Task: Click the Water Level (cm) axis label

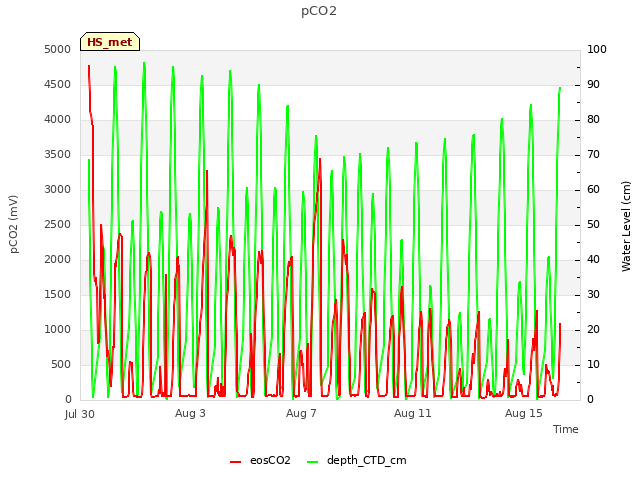Action: pos(626,226)
